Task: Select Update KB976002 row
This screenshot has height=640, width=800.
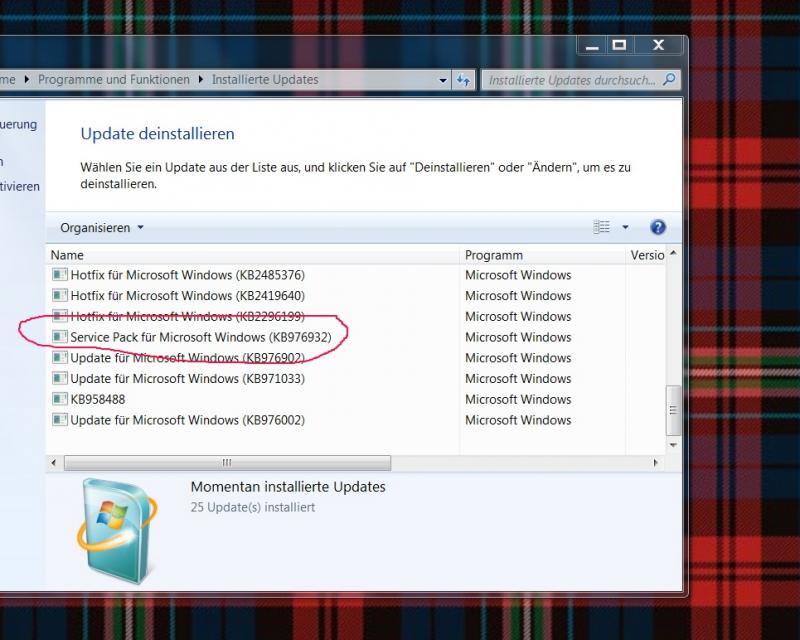Action: pos(357,420)
